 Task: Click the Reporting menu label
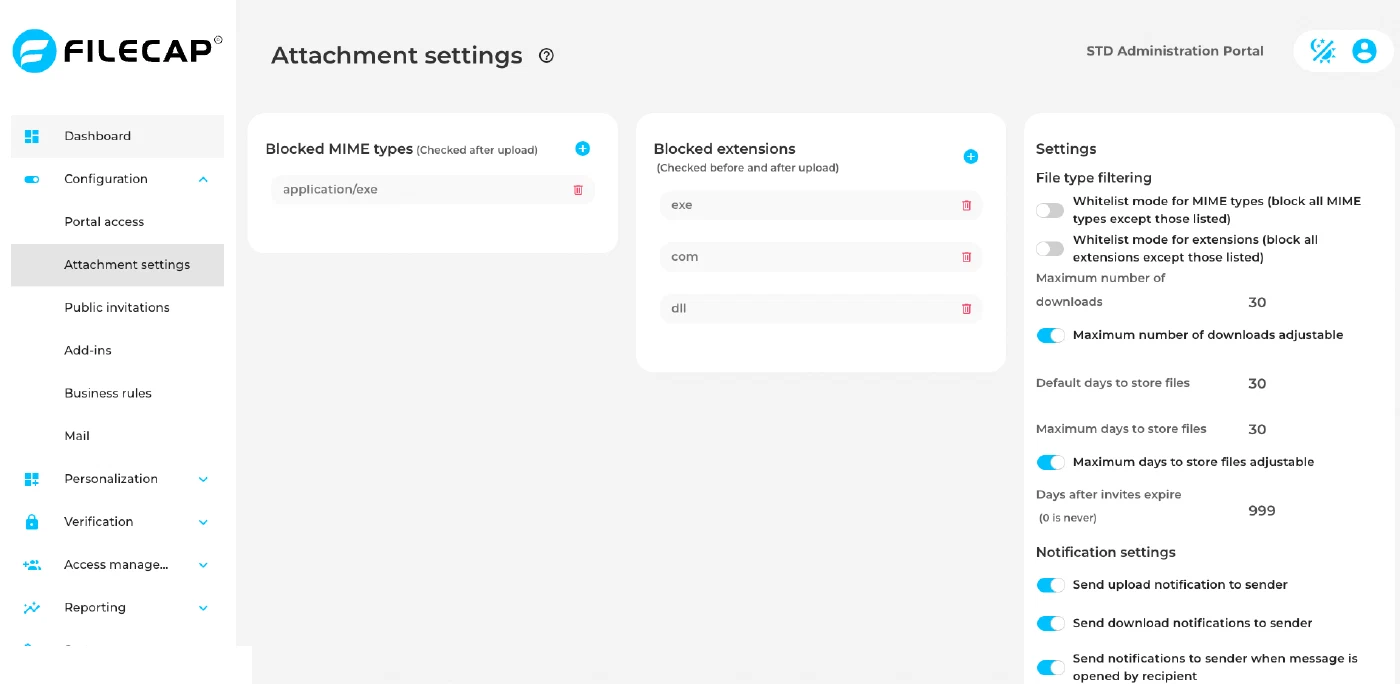point(95,608)
